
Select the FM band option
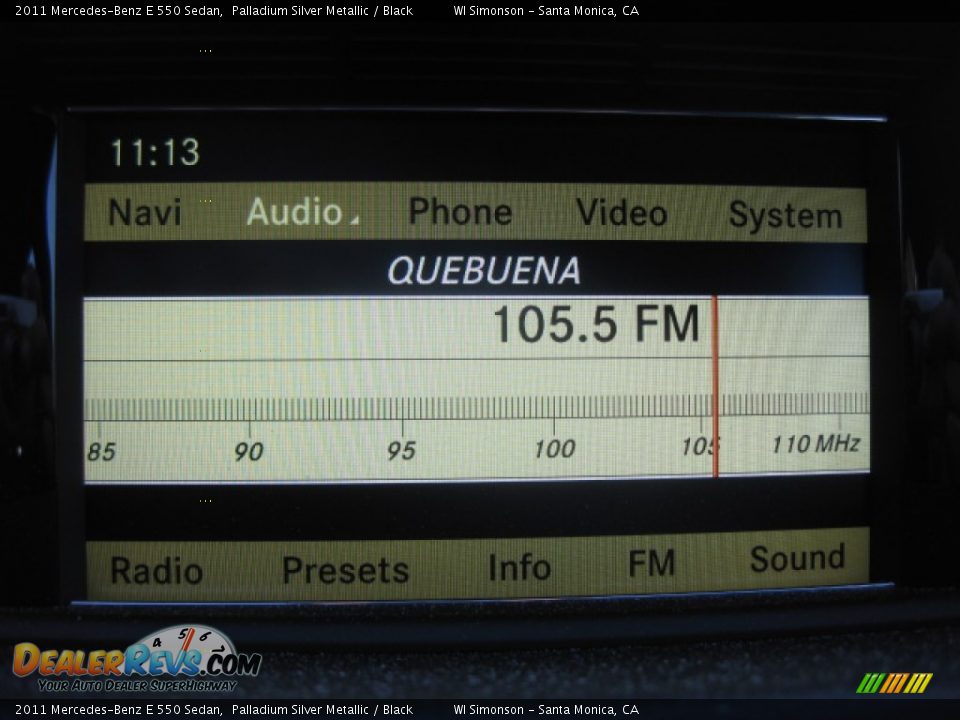[x=651, y=564]
